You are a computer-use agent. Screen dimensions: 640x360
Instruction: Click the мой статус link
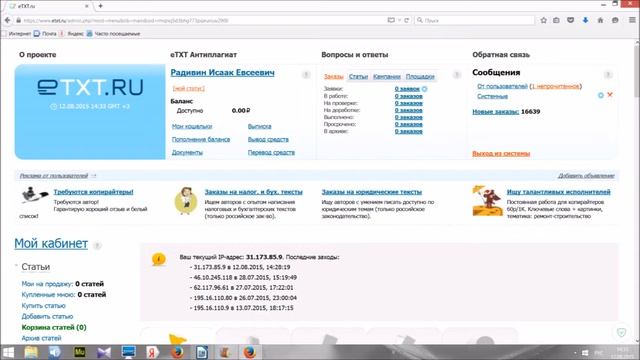tap(189, 88)
